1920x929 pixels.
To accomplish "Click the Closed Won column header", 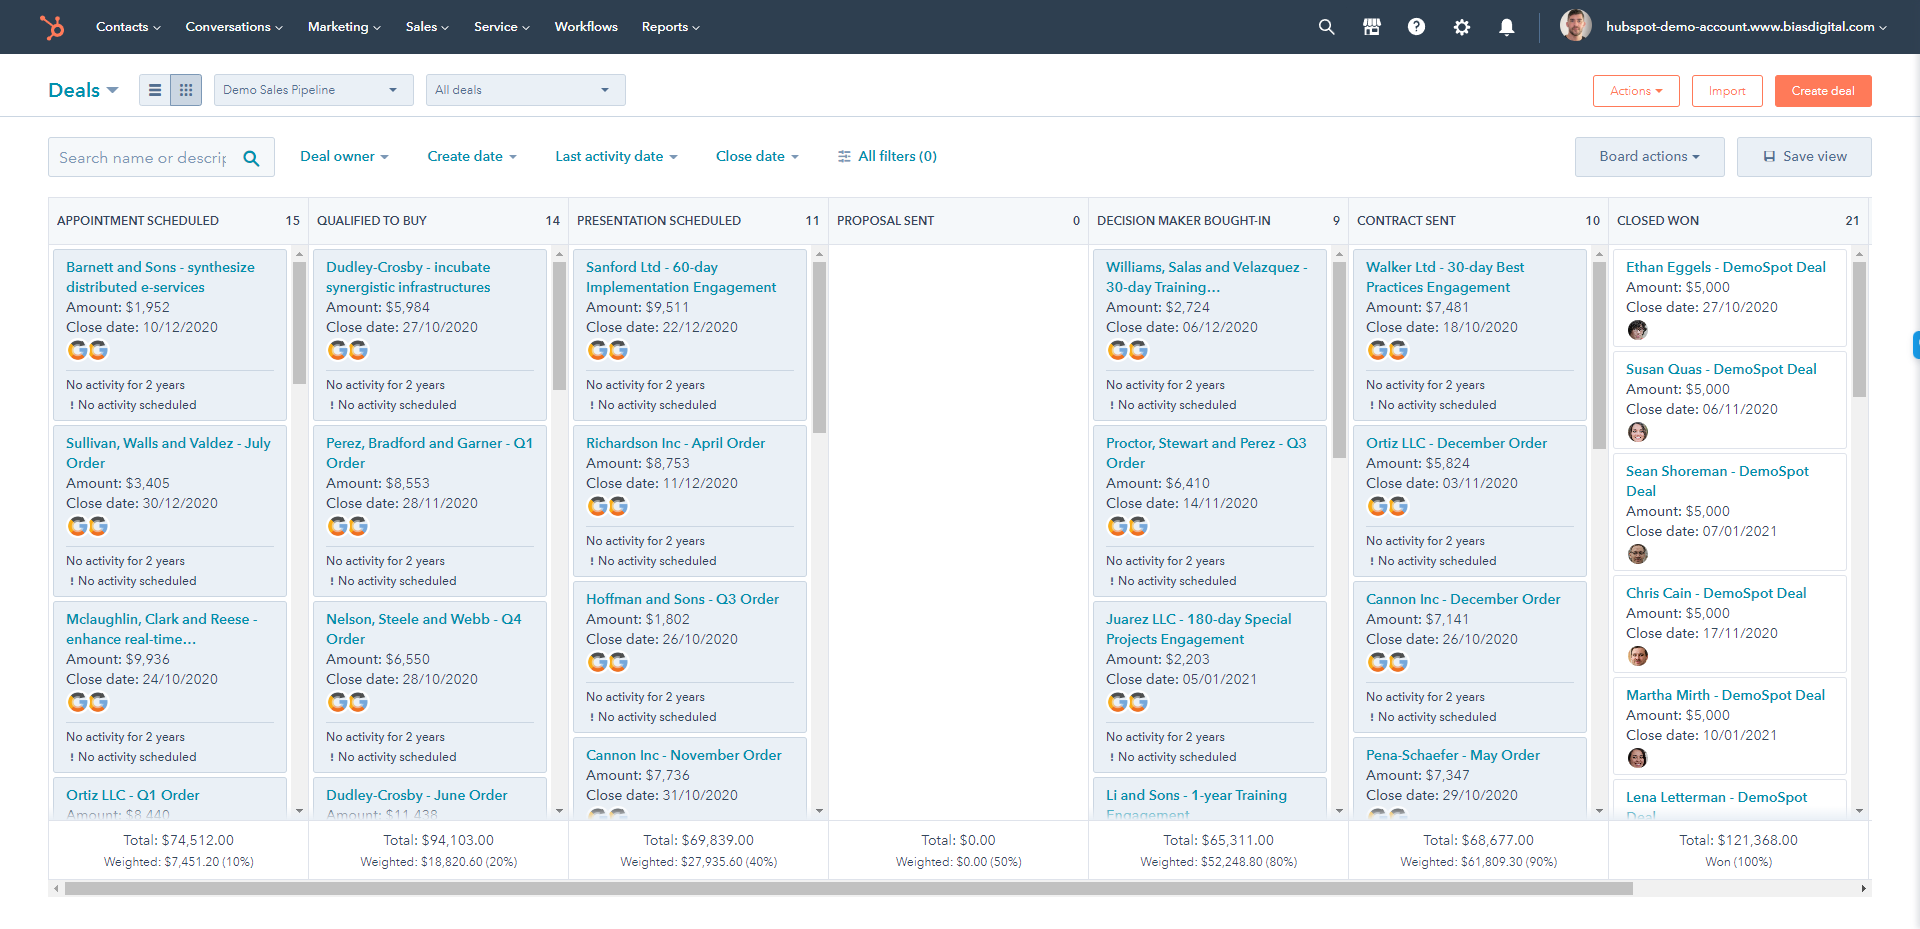I will pos(1738,221).
